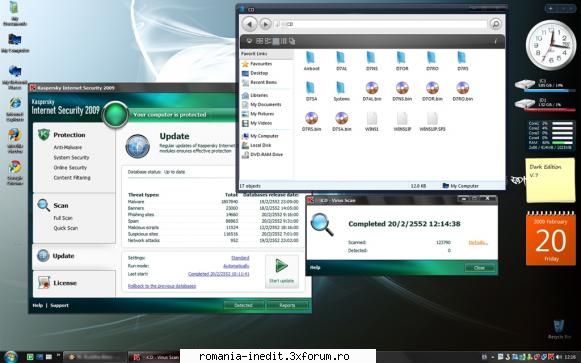Viewport: 581px width, 363px height.
Task: Click the magnifier icon in Virus Scan window
Action: pyautogui.click(x=322, y=224)
